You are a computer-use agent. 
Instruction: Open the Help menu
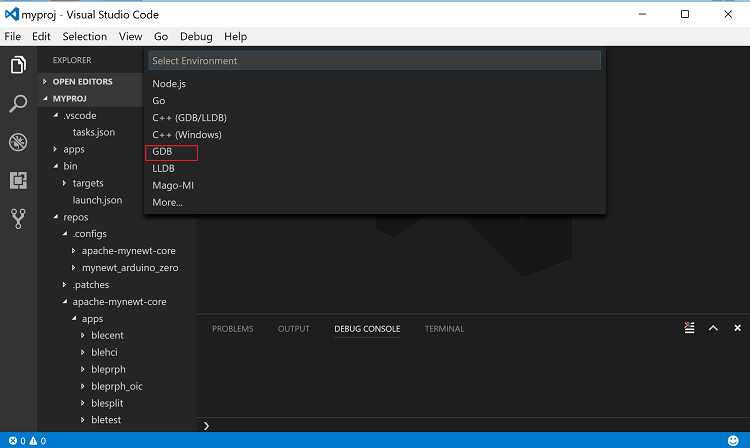(235, 37)
